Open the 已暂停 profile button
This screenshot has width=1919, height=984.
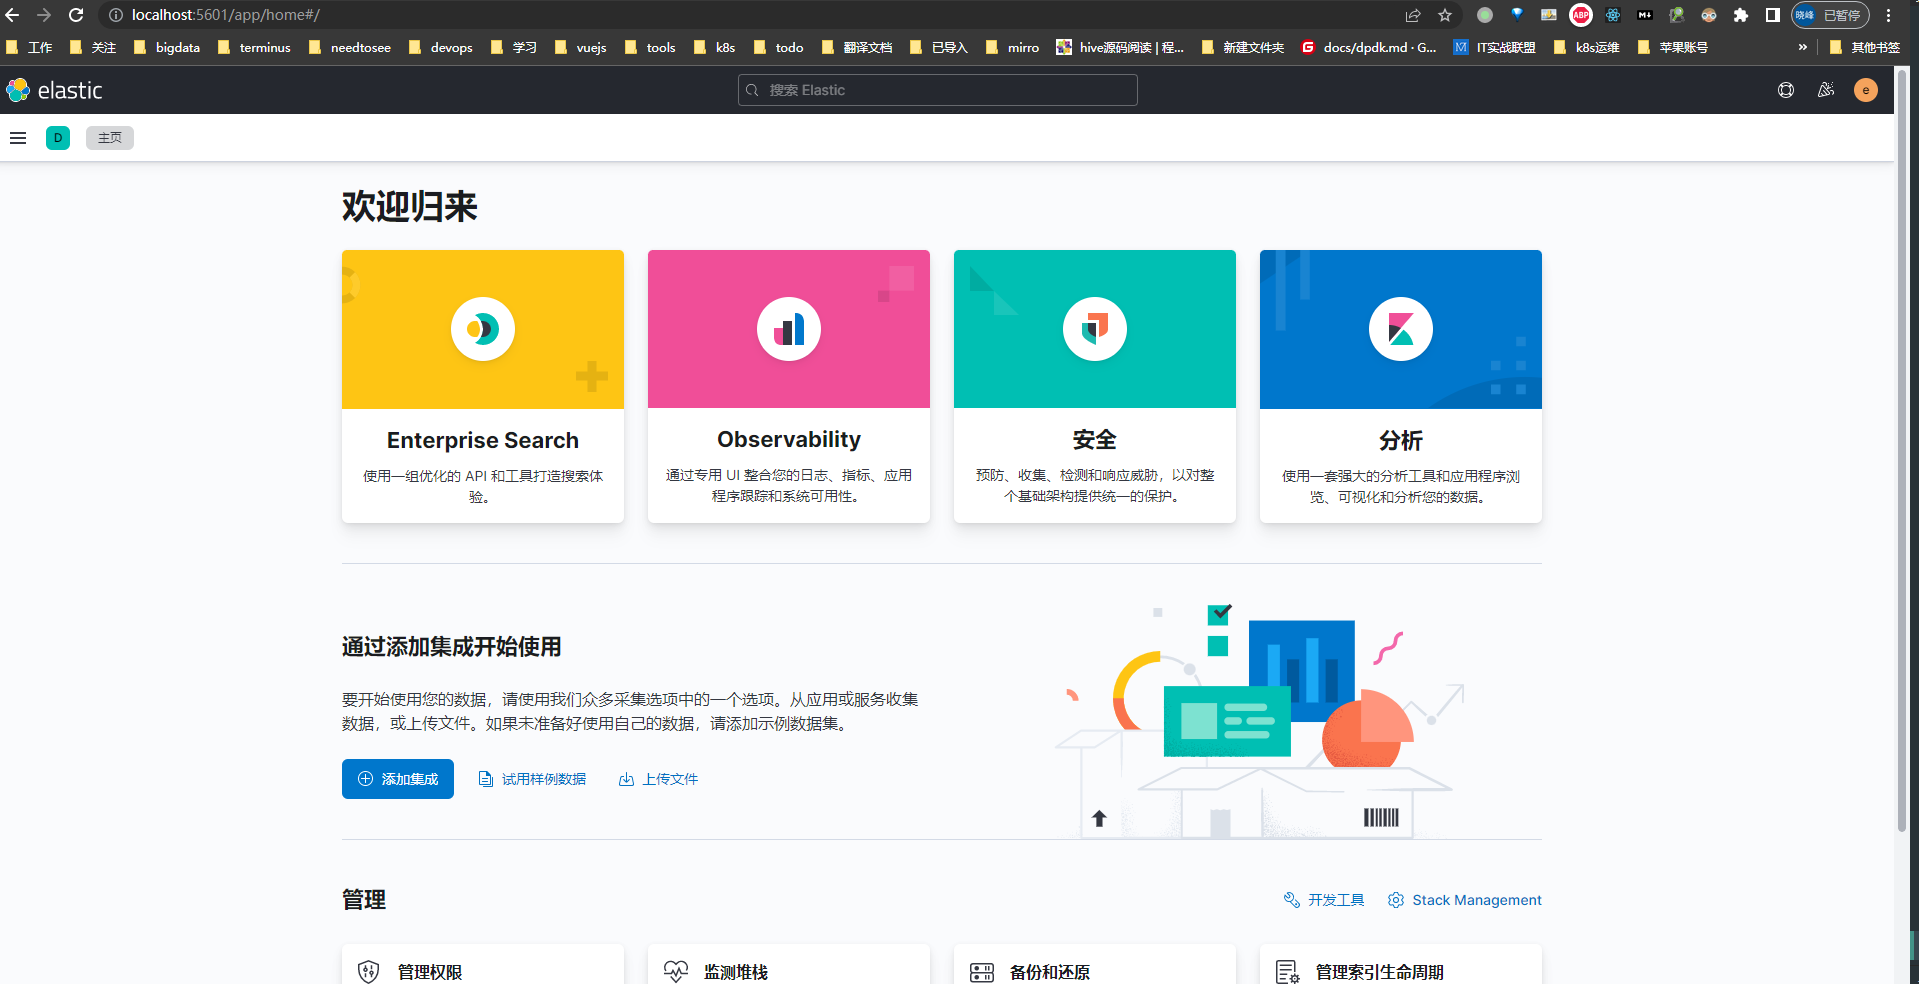click(x=1830, y=15)
